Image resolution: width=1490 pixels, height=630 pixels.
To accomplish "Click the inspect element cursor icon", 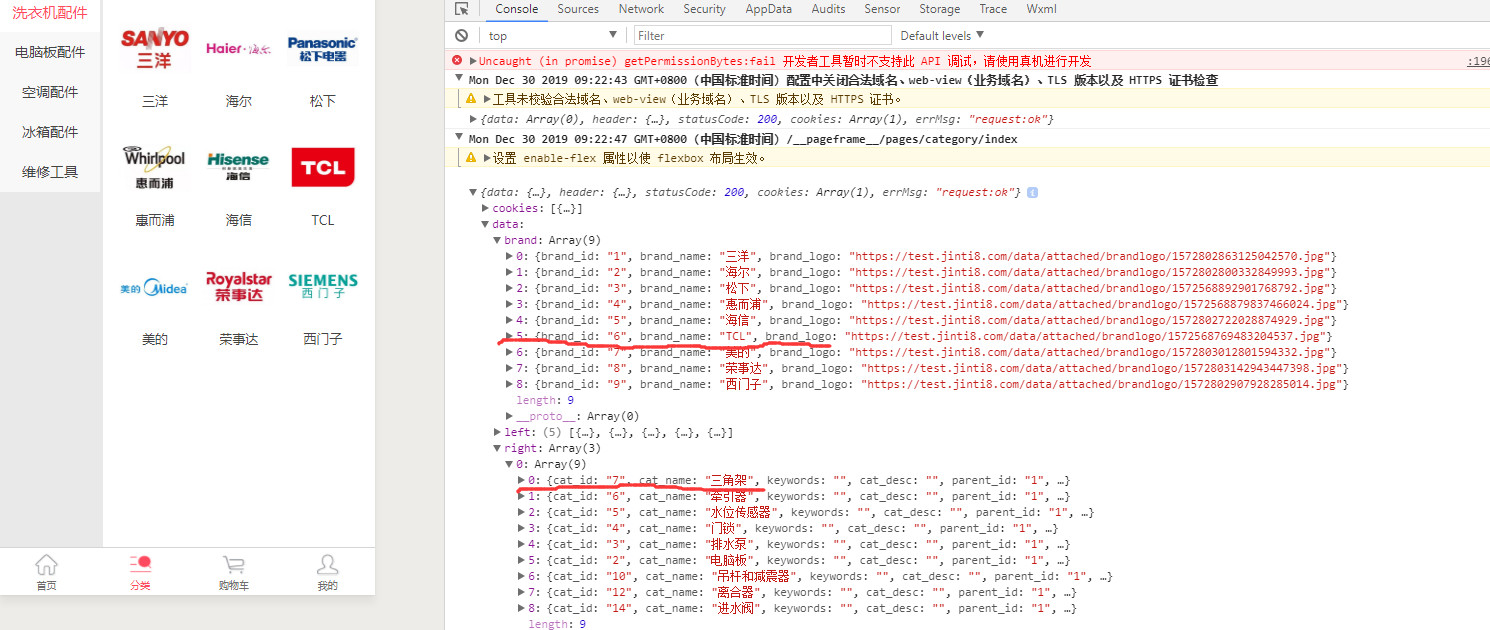I will [x=461, y=9].
